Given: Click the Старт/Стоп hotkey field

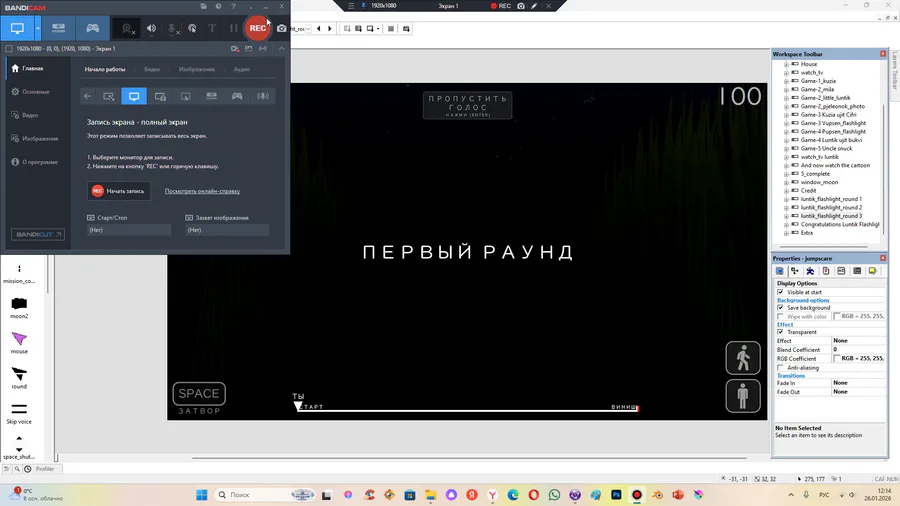Looking at the screenshot, I should click(x=129, y=230).
